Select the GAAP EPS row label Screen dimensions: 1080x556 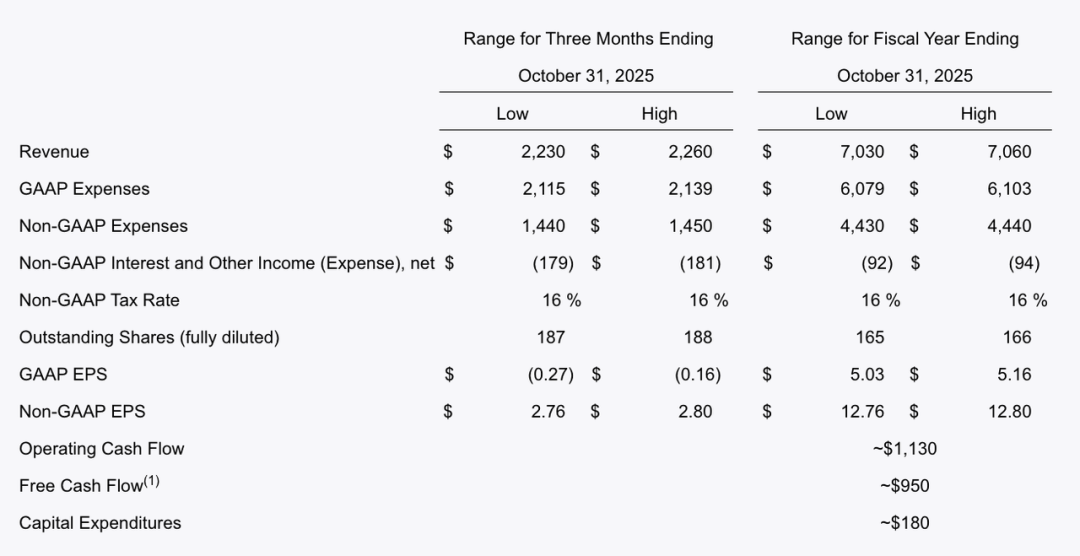pyautogui.click(x=63, y=374)
